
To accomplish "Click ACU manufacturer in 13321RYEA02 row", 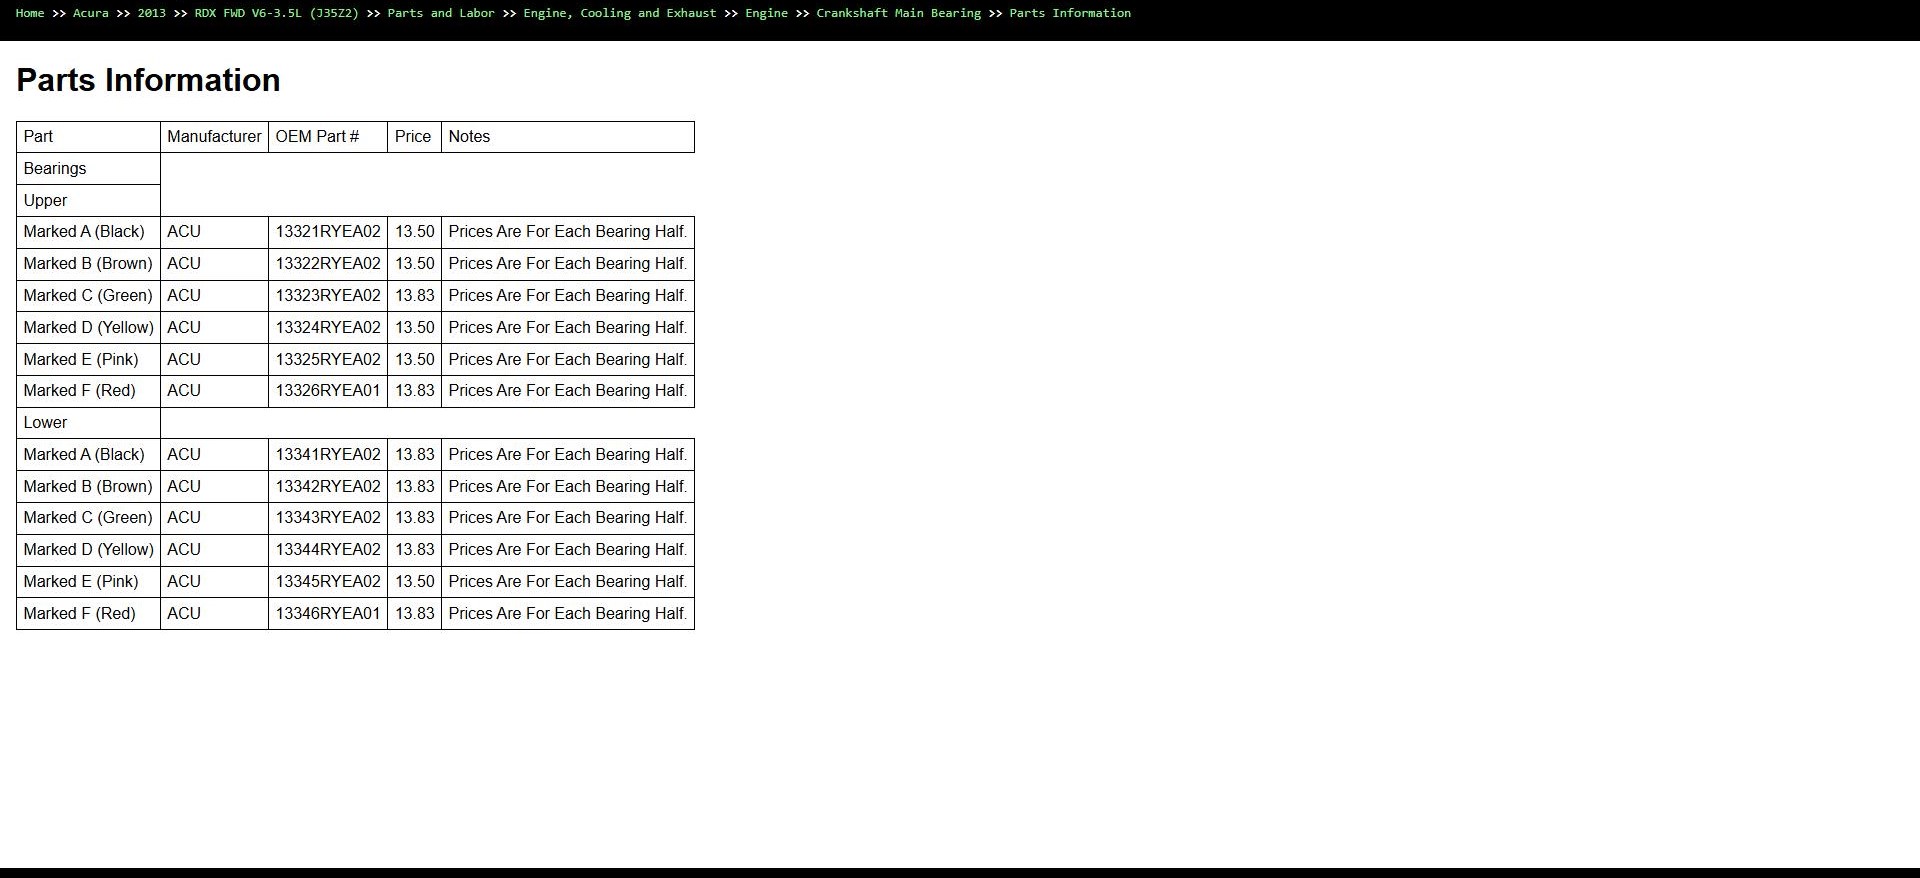I will coord(184,232).
